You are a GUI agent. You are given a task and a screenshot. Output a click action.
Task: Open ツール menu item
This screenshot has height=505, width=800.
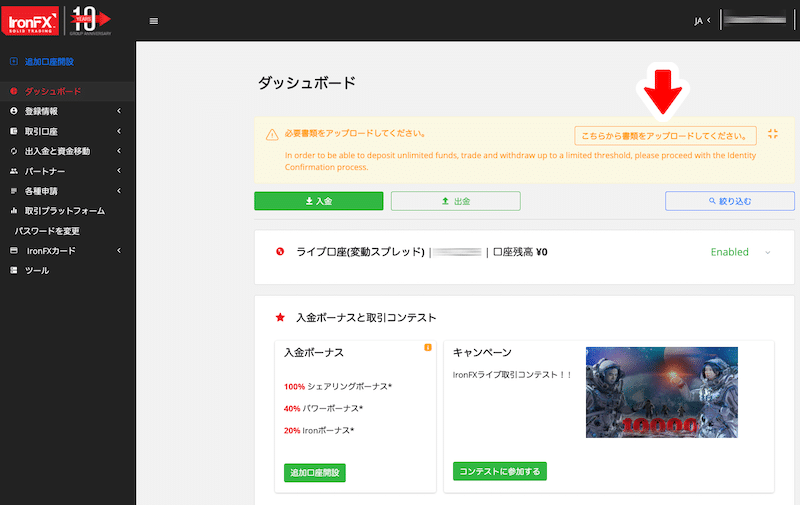click(x=37, y=270)
